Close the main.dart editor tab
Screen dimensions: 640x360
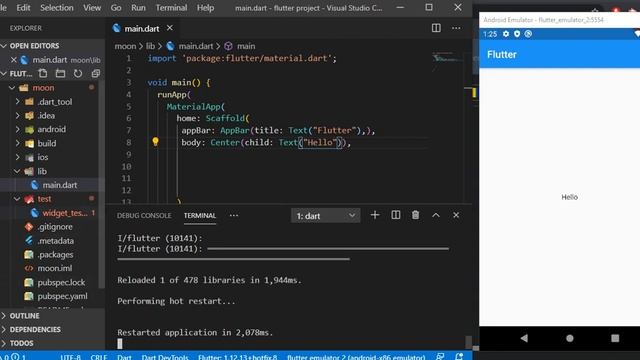169,28
